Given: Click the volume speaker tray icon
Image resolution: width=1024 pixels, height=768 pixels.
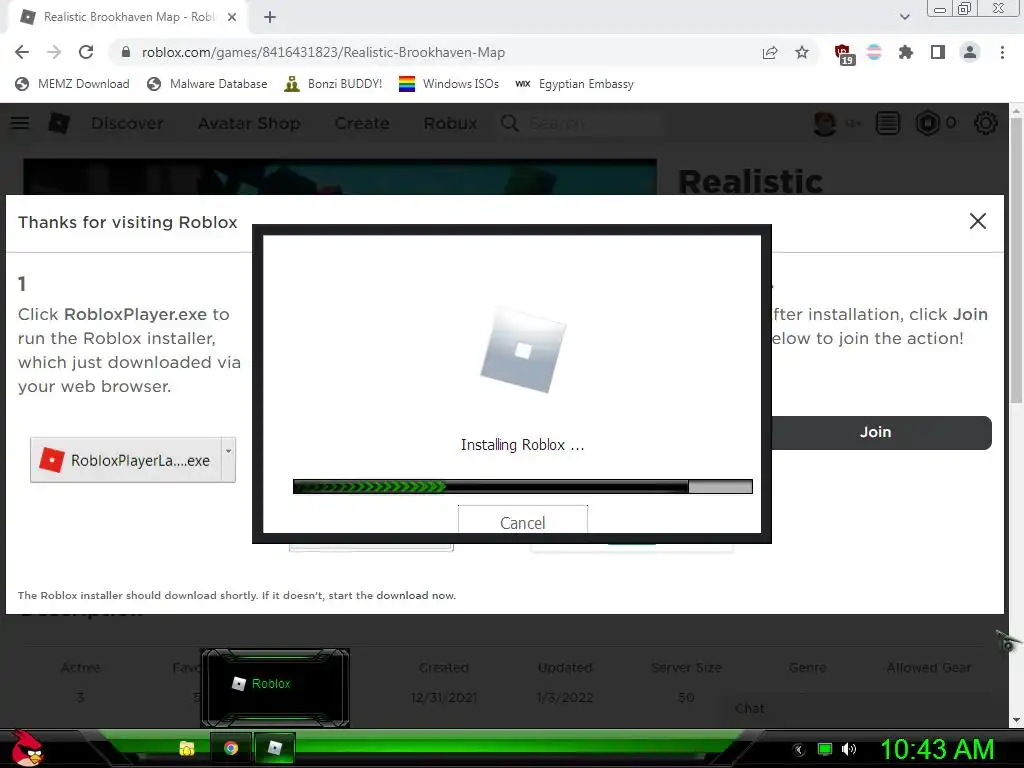Looking at the screenshot, I should tap(849, 750).
